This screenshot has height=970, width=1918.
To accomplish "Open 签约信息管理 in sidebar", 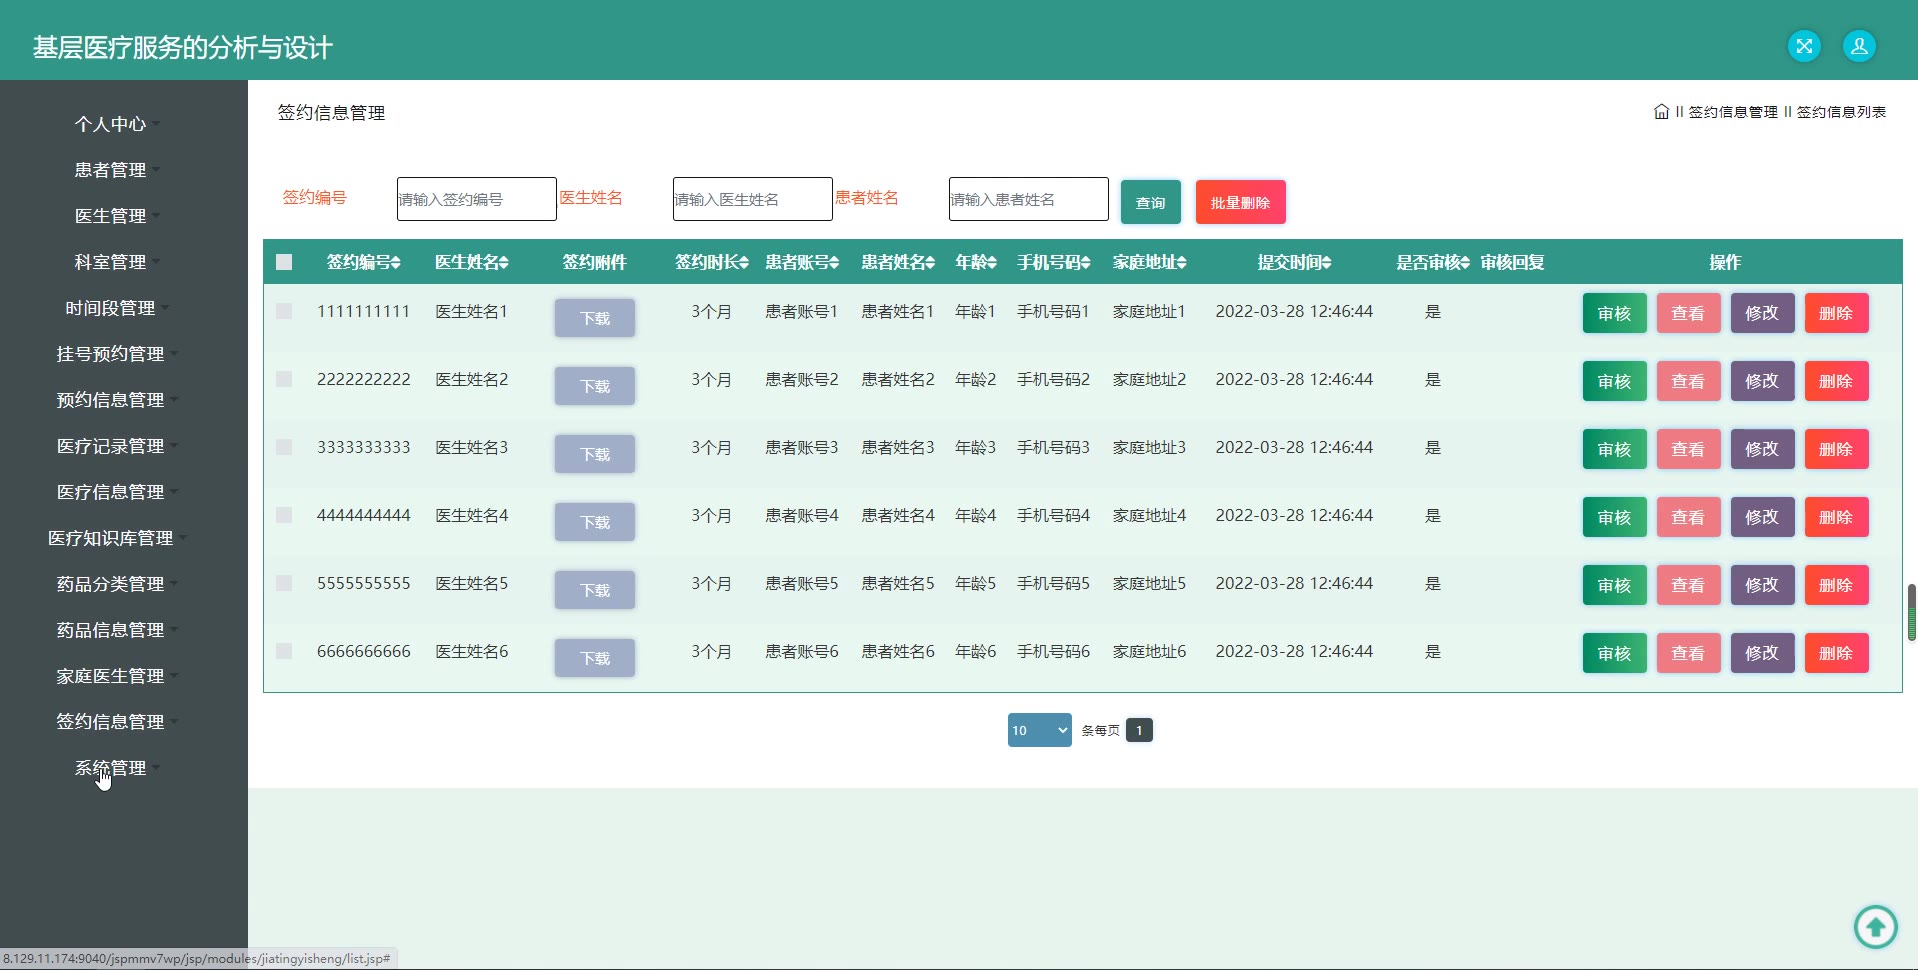I will (117, 722).
